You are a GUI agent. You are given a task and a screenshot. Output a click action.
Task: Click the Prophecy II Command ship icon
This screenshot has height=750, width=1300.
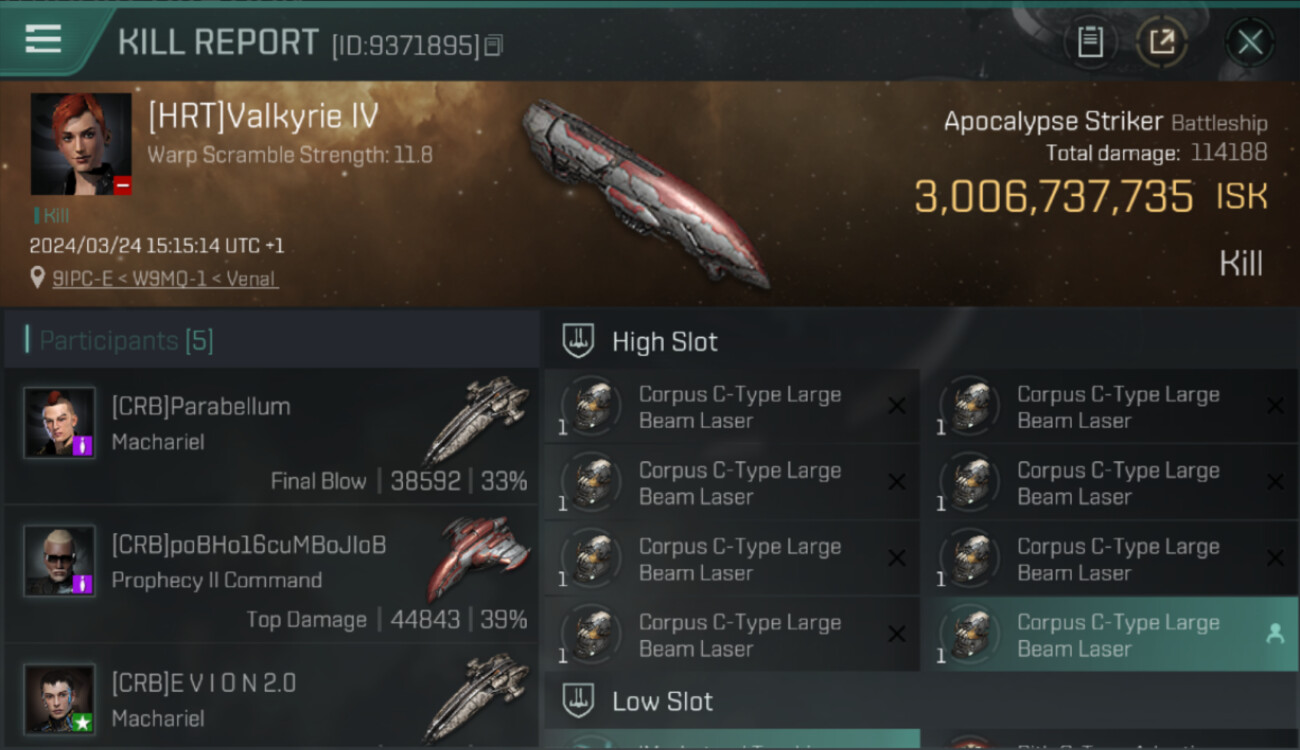pos(479,556)
